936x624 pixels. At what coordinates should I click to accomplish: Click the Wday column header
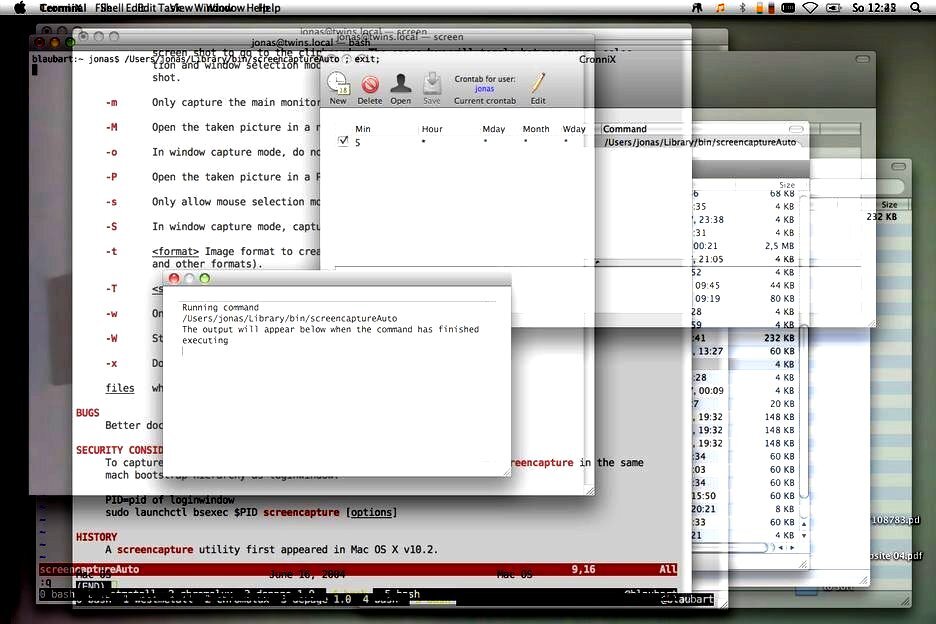574,129
